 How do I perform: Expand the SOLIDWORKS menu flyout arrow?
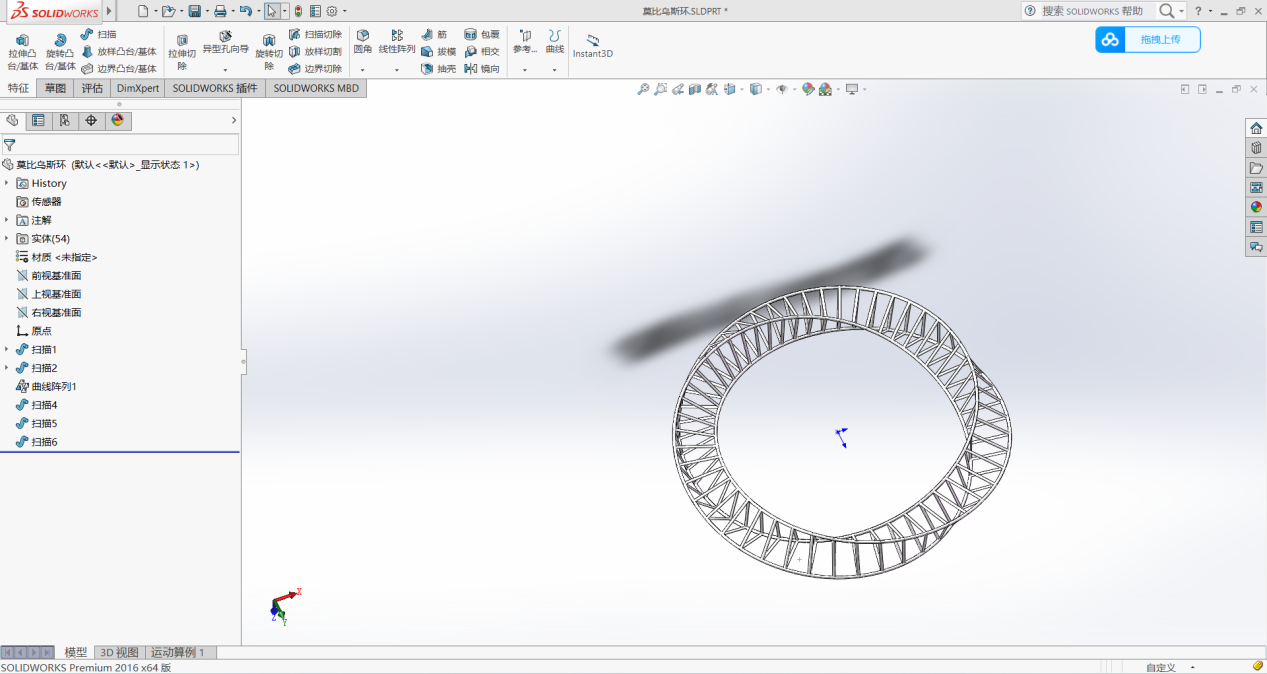point(109,11)
